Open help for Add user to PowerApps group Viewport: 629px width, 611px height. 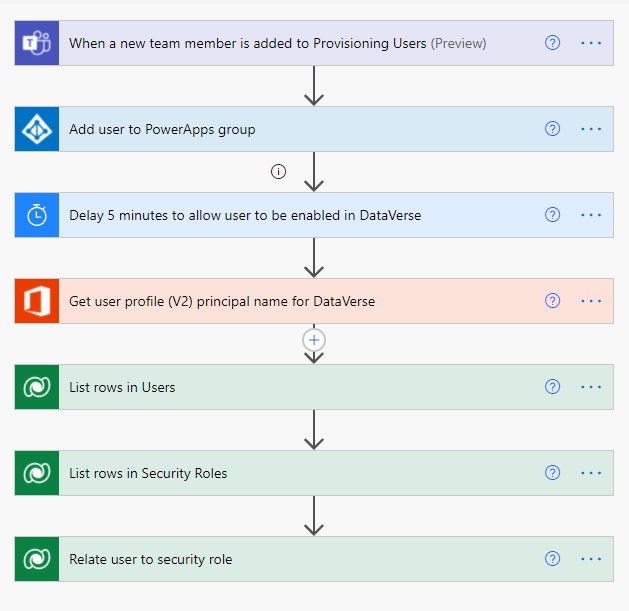pos(552,129)
